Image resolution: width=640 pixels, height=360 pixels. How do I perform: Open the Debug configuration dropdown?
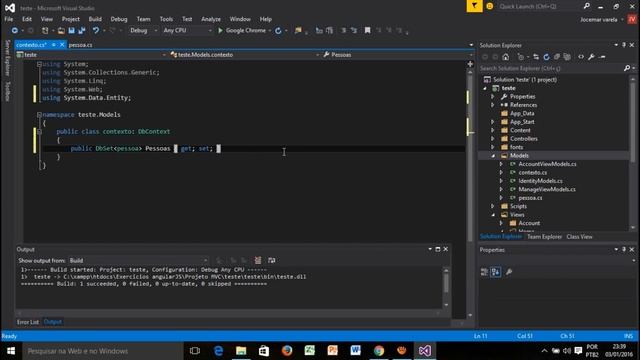point(143,31)
